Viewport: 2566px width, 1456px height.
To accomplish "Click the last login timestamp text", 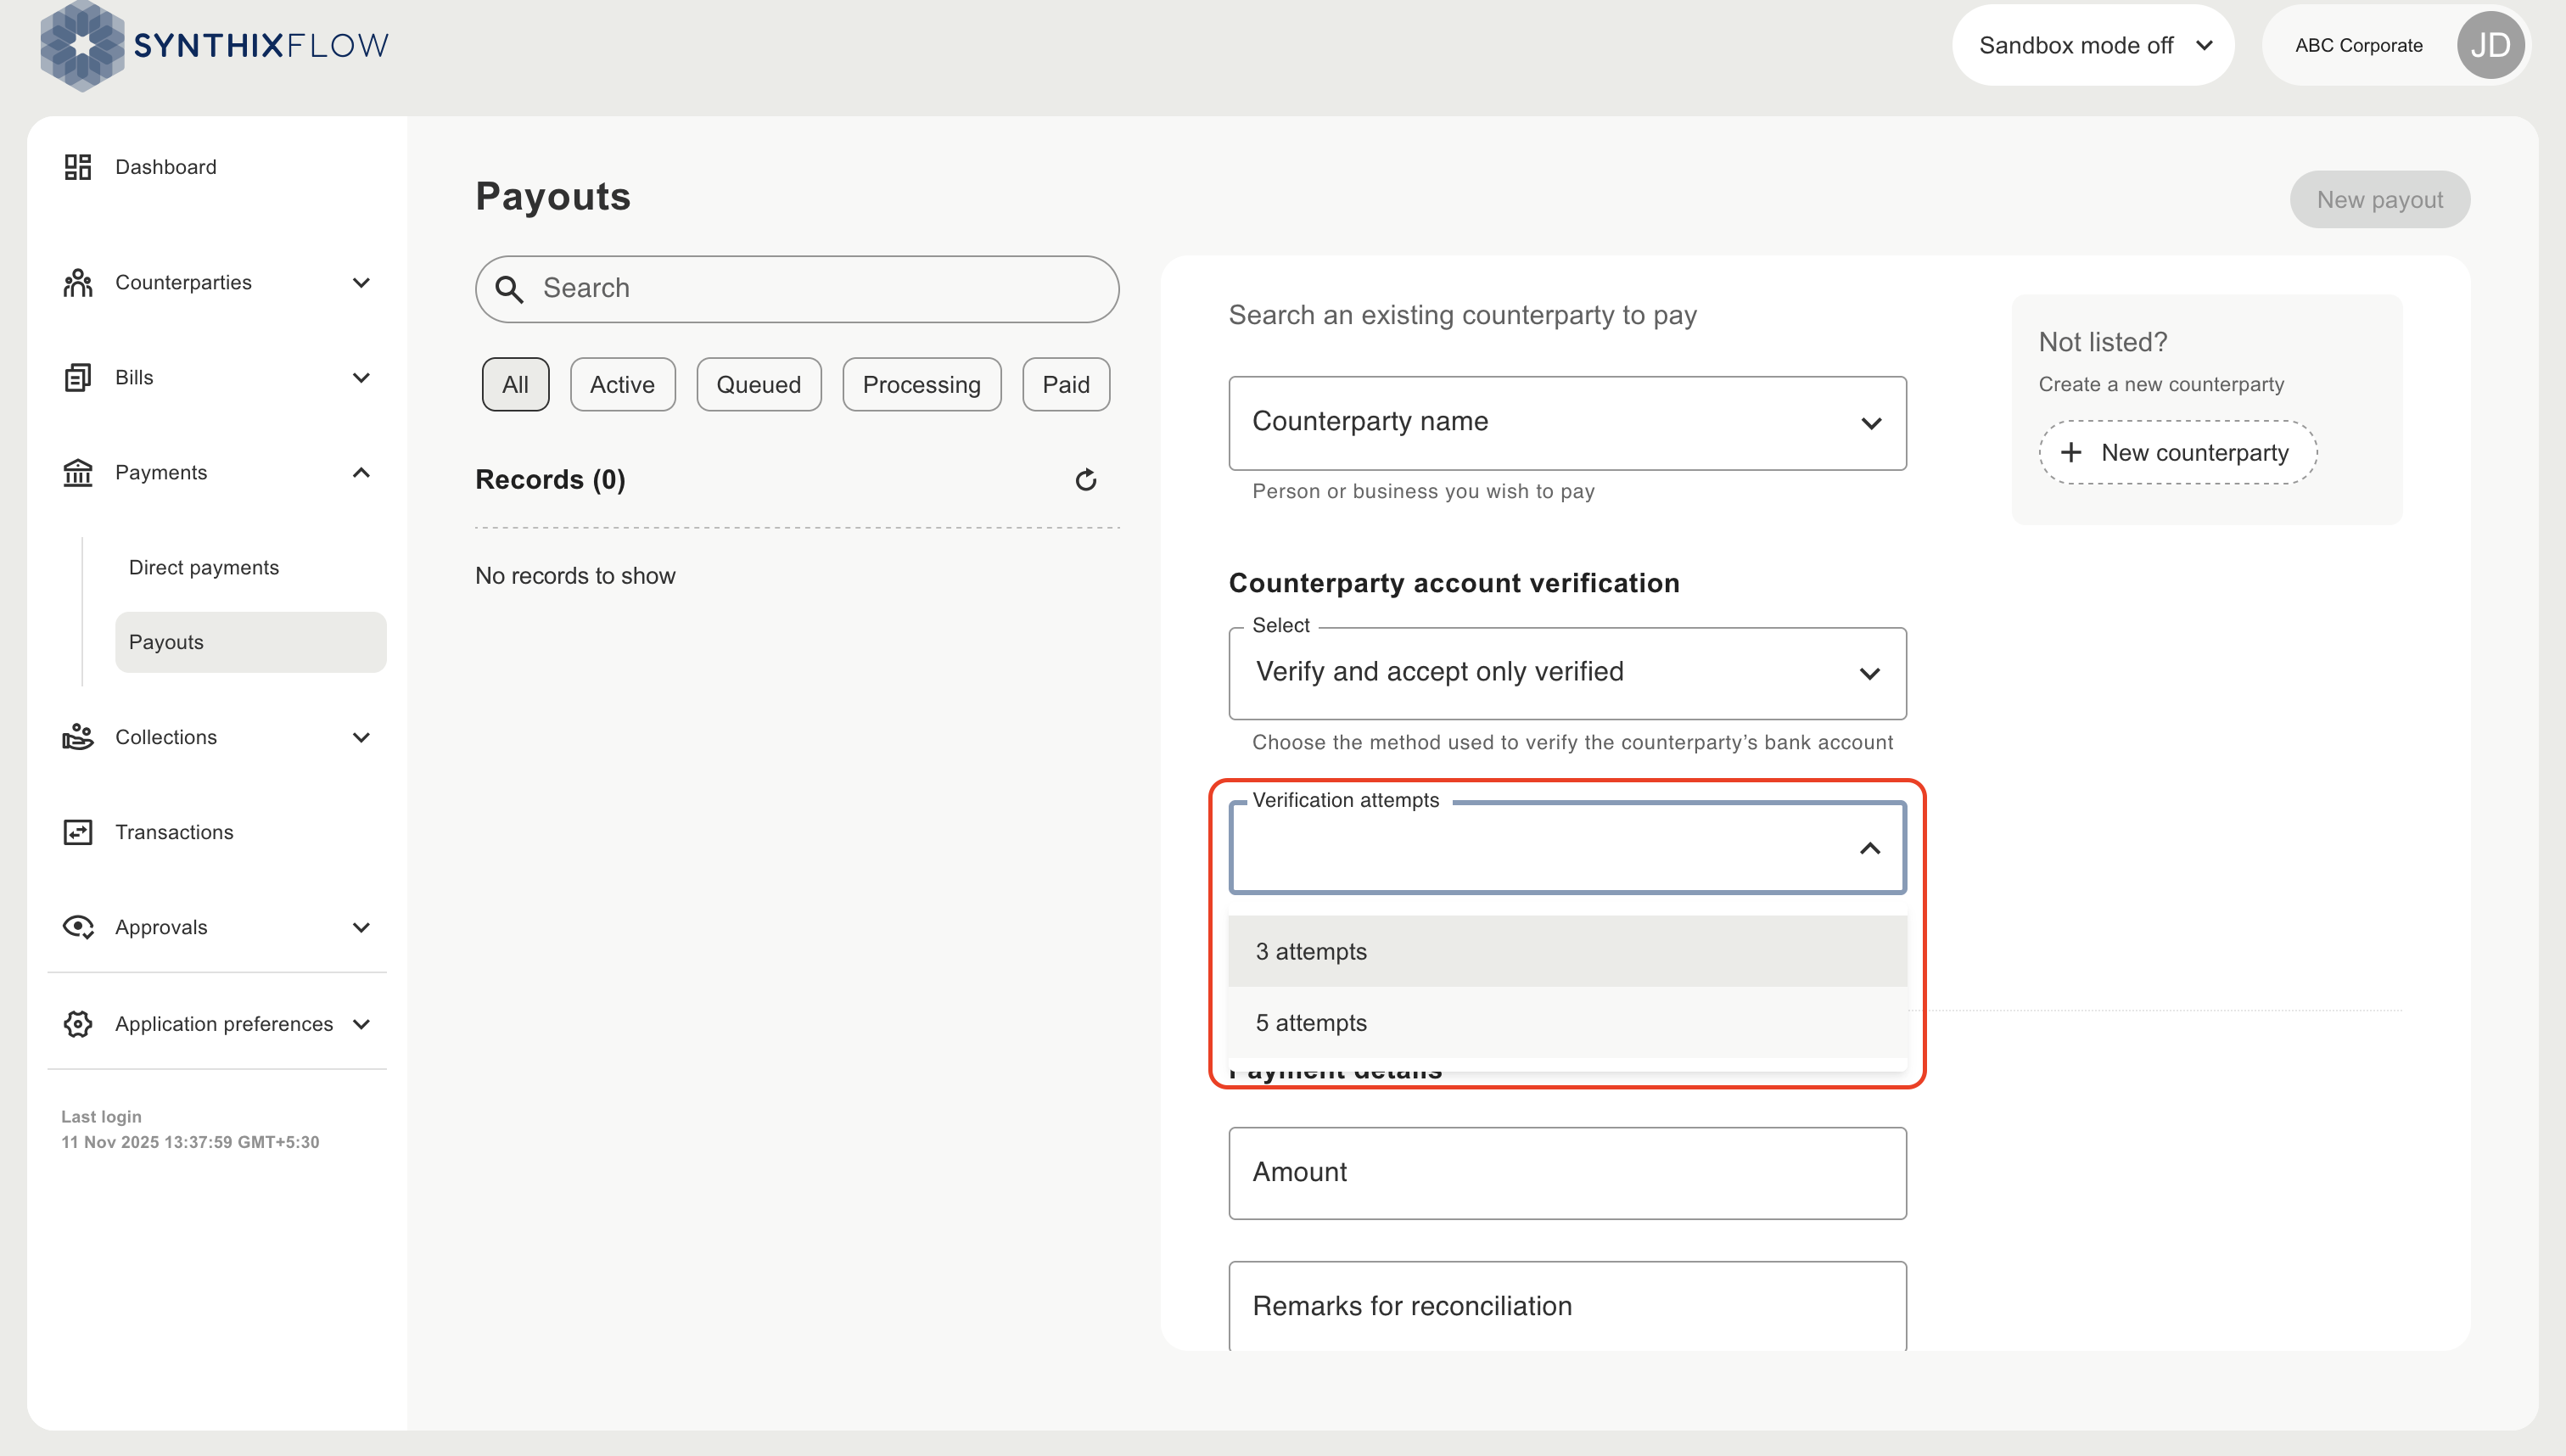I will (x=190, y=1142).
